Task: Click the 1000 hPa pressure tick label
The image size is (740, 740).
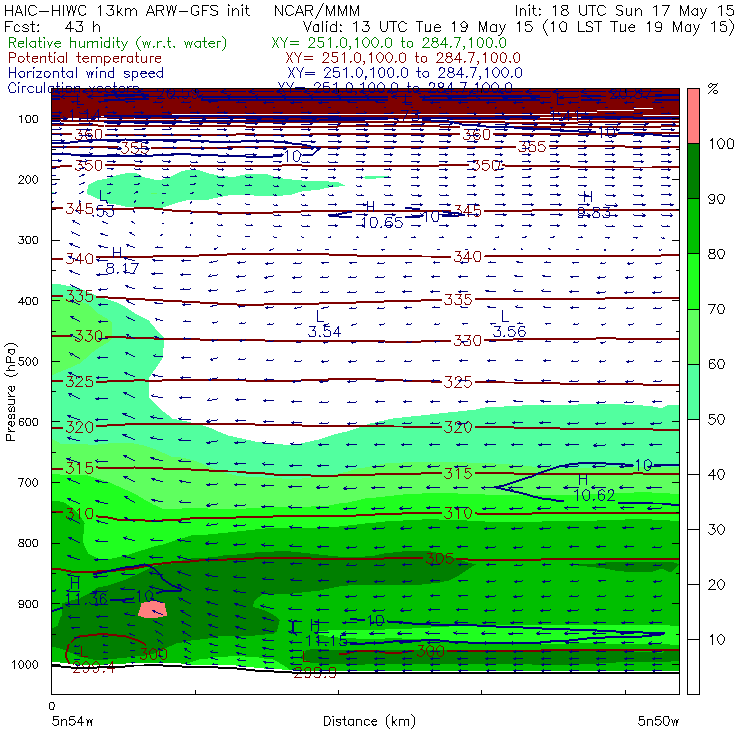Action: point(25,665)
